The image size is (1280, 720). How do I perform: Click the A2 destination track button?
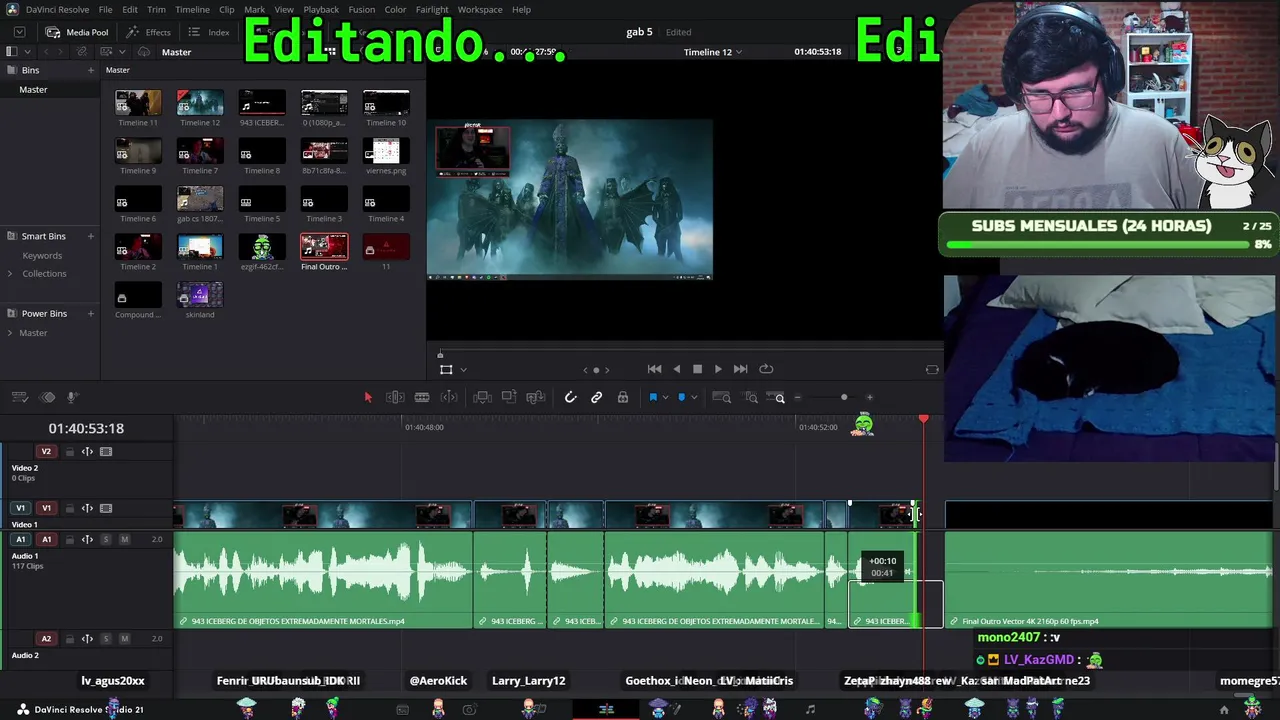coord(46,639)
